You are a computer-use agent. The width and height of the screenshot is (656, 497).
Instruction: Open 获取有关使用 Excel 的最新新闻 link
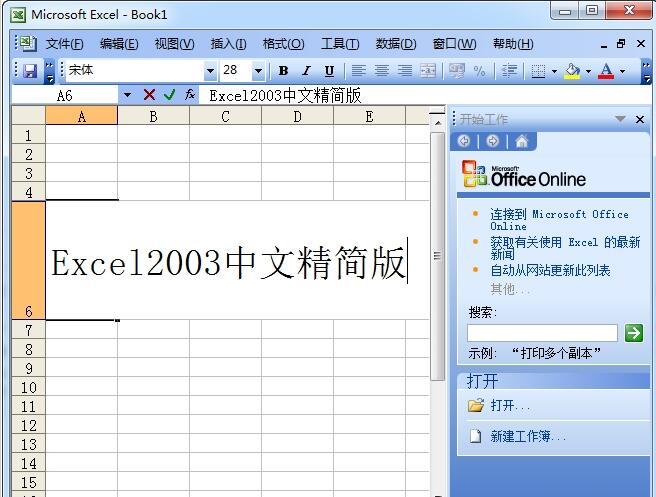(565, 248)
